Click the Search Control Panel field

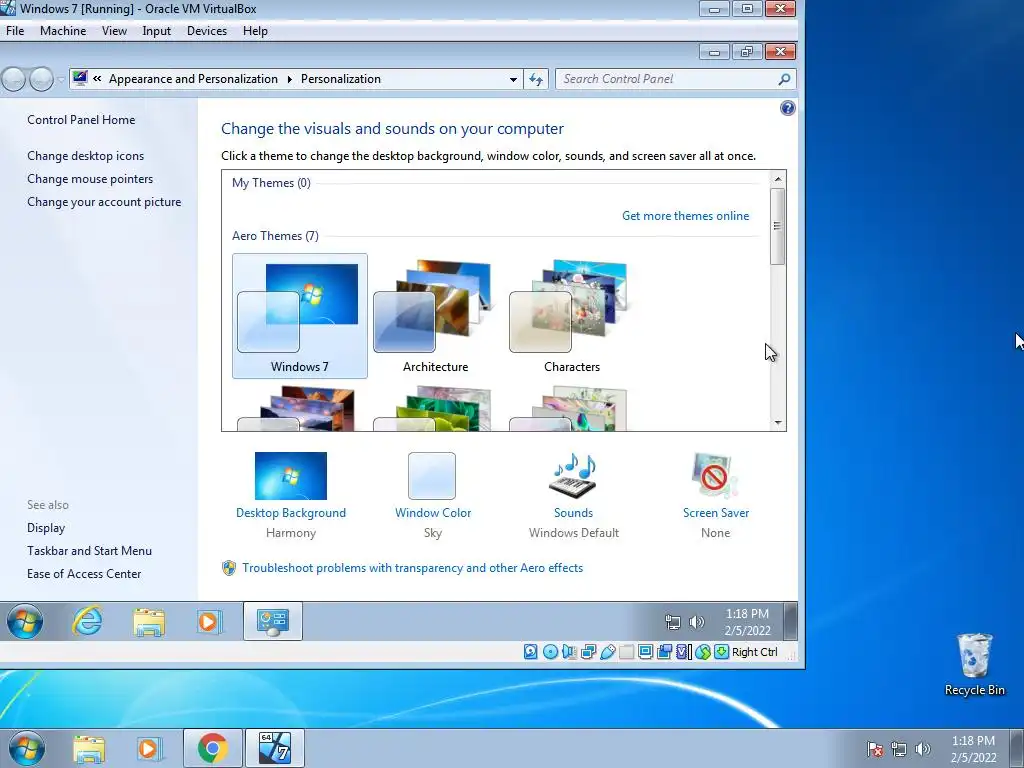tap(675, 79)
